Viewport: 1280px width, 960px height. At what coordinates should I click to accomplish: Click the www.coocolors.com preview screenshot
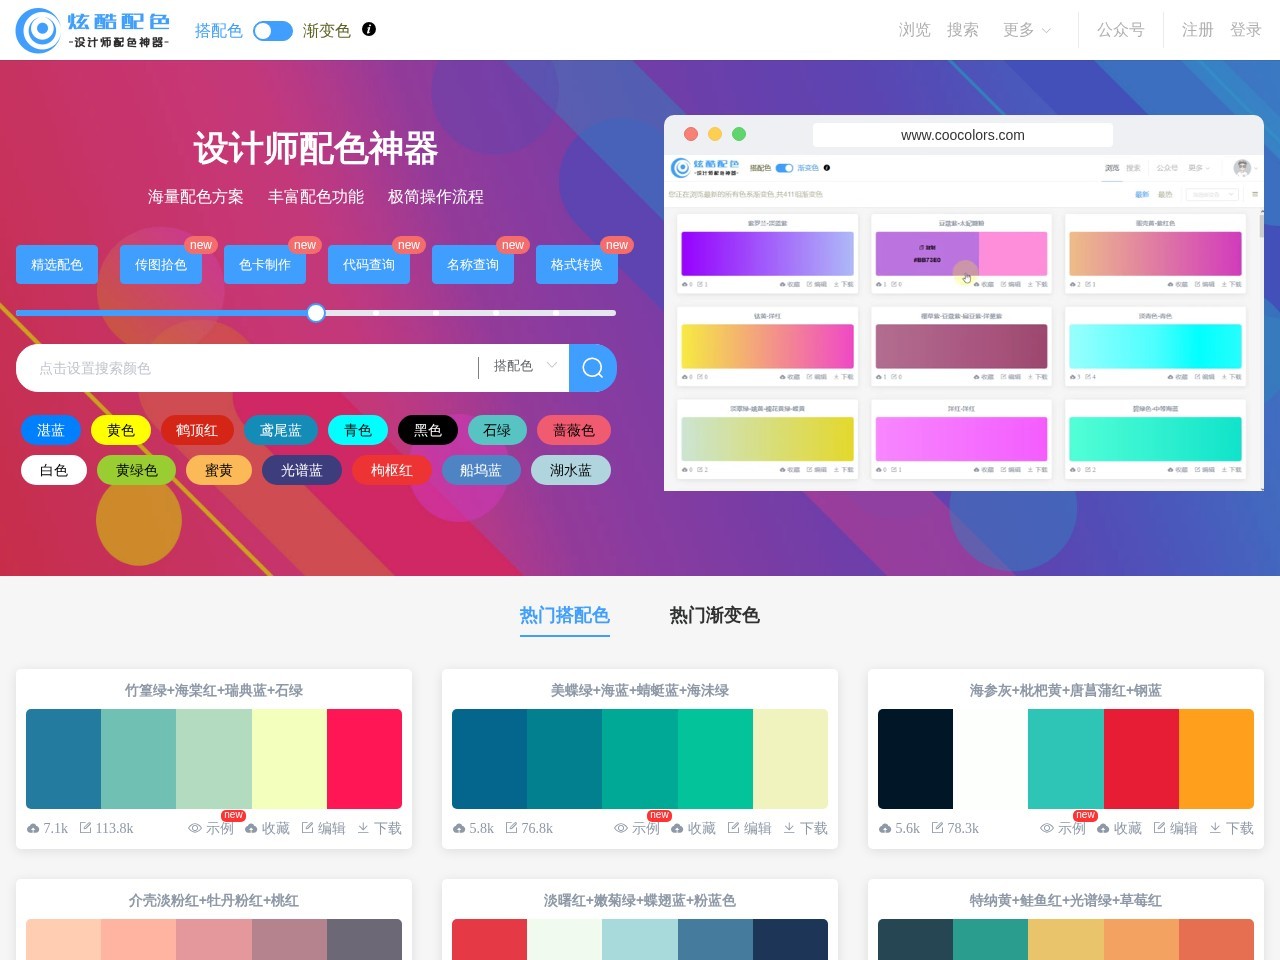click(x=964, y=304)
